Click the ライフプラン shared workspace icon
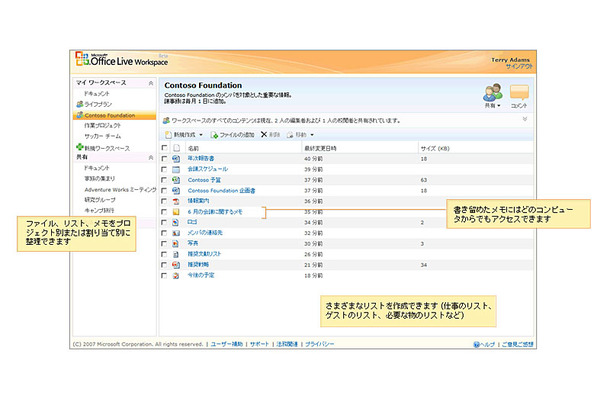The height and width of the screenshot is (400, 610). tap(80, 104)
